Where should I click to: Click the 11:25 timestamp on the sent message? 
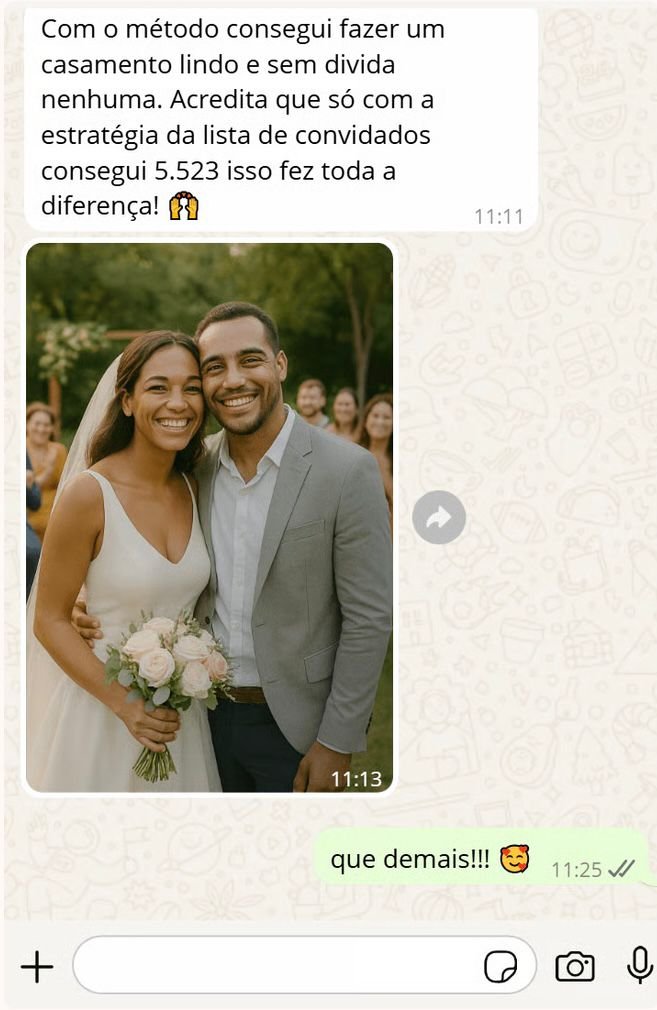pos(576,870)
